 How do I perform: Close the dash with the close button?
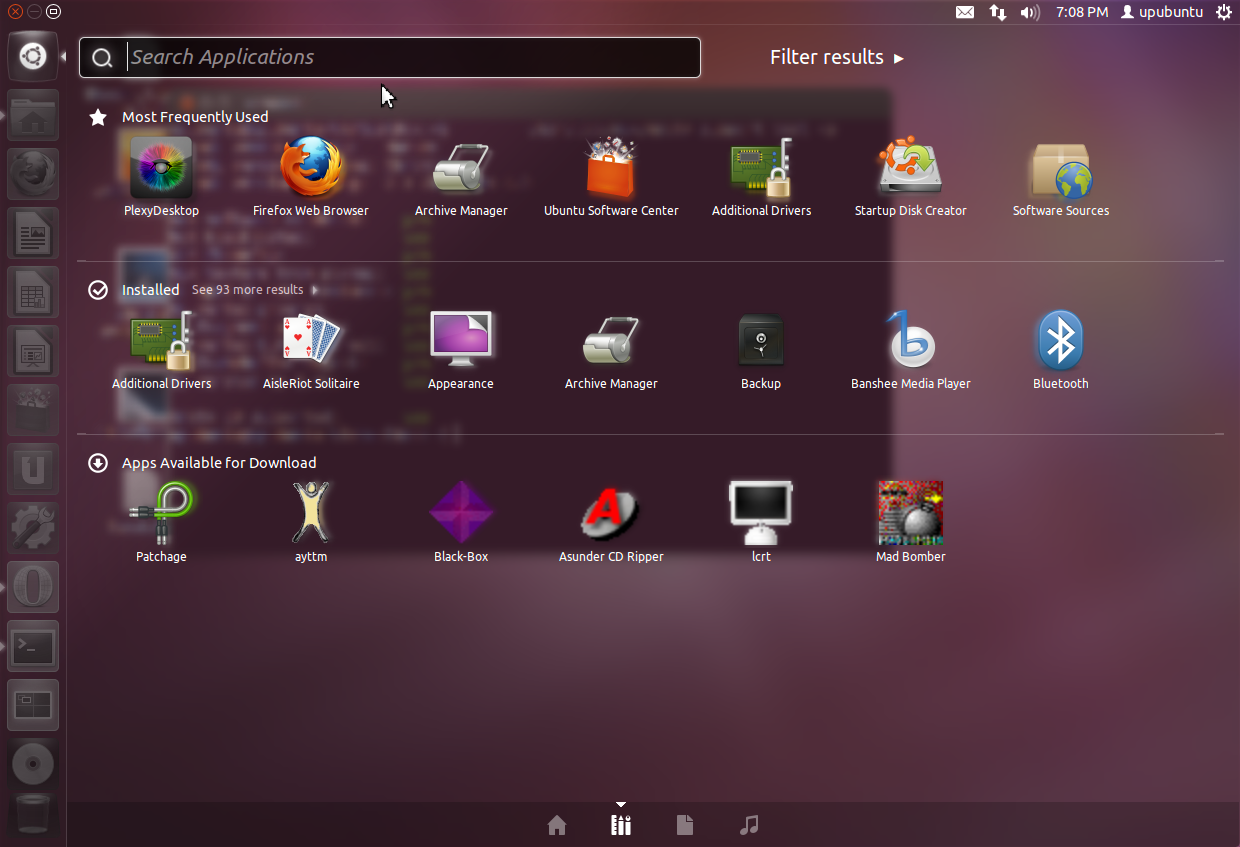click(15, 12)
